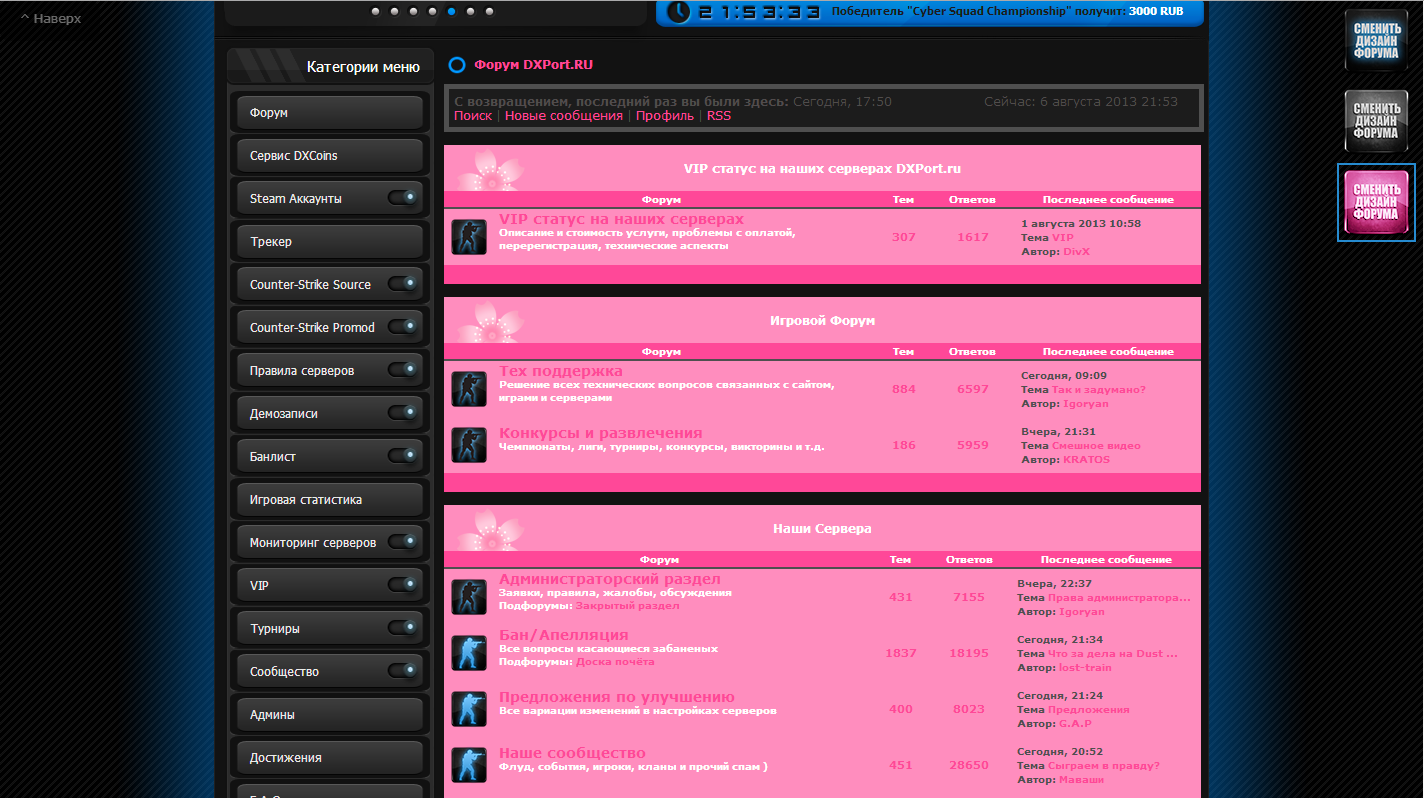The height and width of the screenshot is (798, 1424).
Task: Select the first slider pagination dot
Action: point(376,12)
